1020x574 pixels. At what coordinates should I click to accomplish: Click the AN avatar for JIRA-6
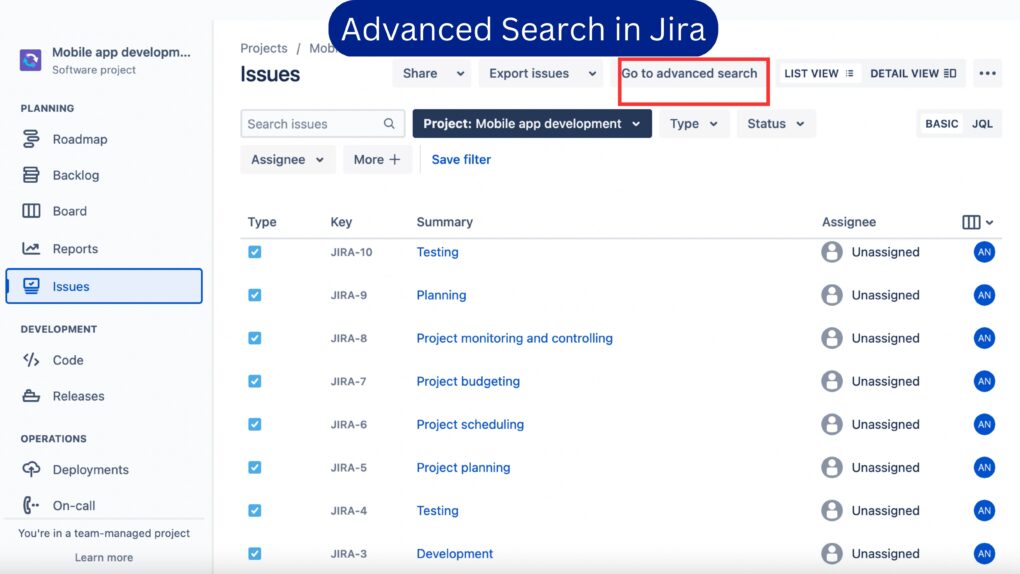(984, 424)
